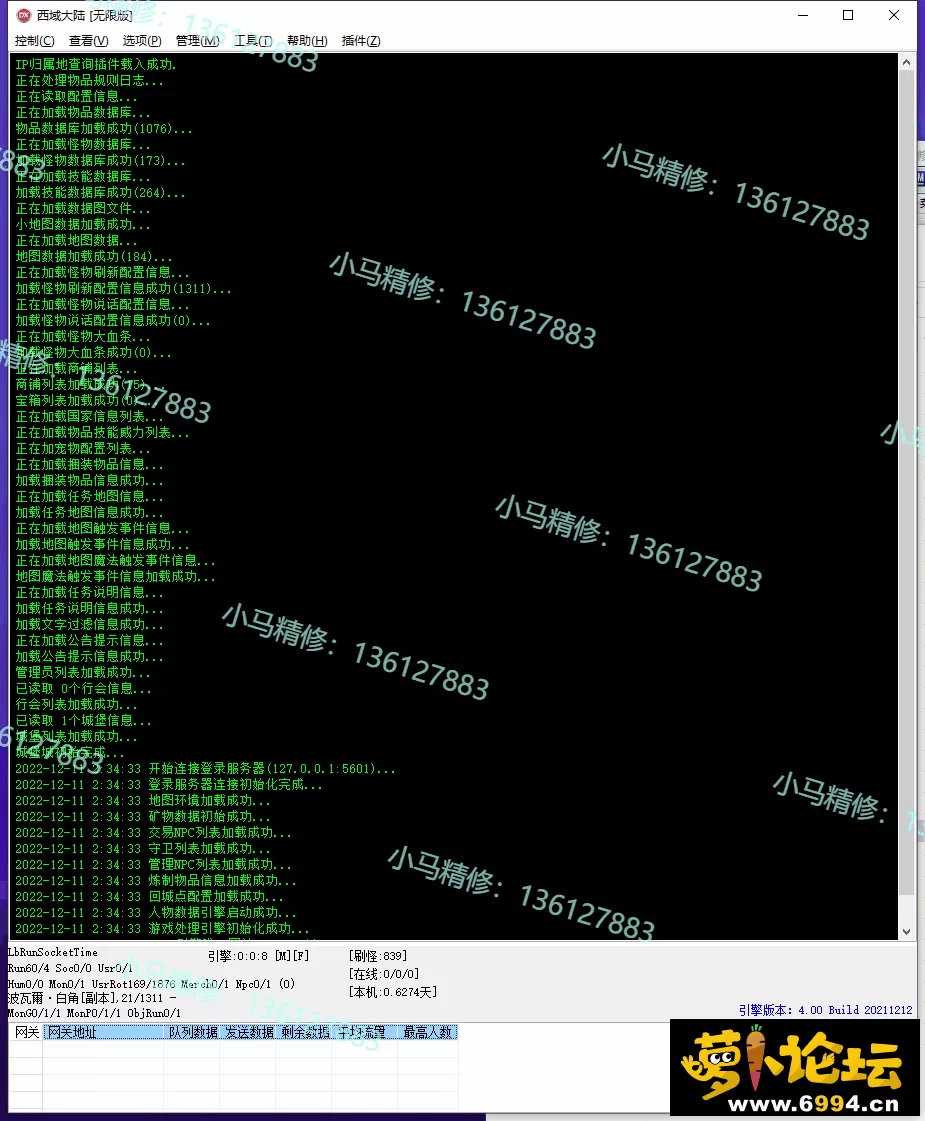Click the 正在加载物品技能威力列表 log line
925x1121 pixels.
pyautogui.click(x=102, y=433)
